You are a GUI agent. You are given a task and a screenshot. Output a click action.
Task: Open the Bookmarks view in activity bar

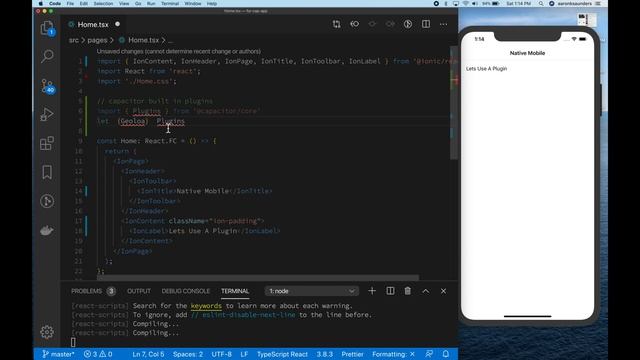47,172
